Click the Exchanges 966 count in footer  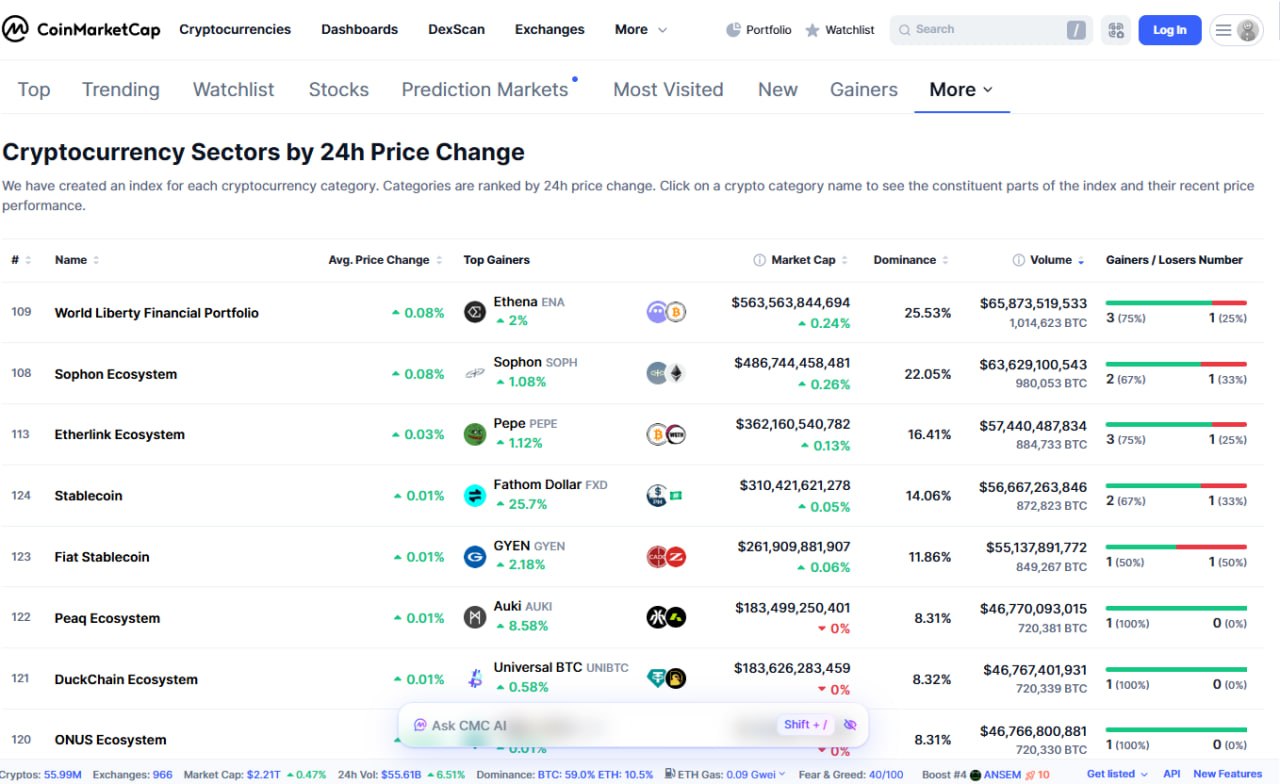pos(133,774)
